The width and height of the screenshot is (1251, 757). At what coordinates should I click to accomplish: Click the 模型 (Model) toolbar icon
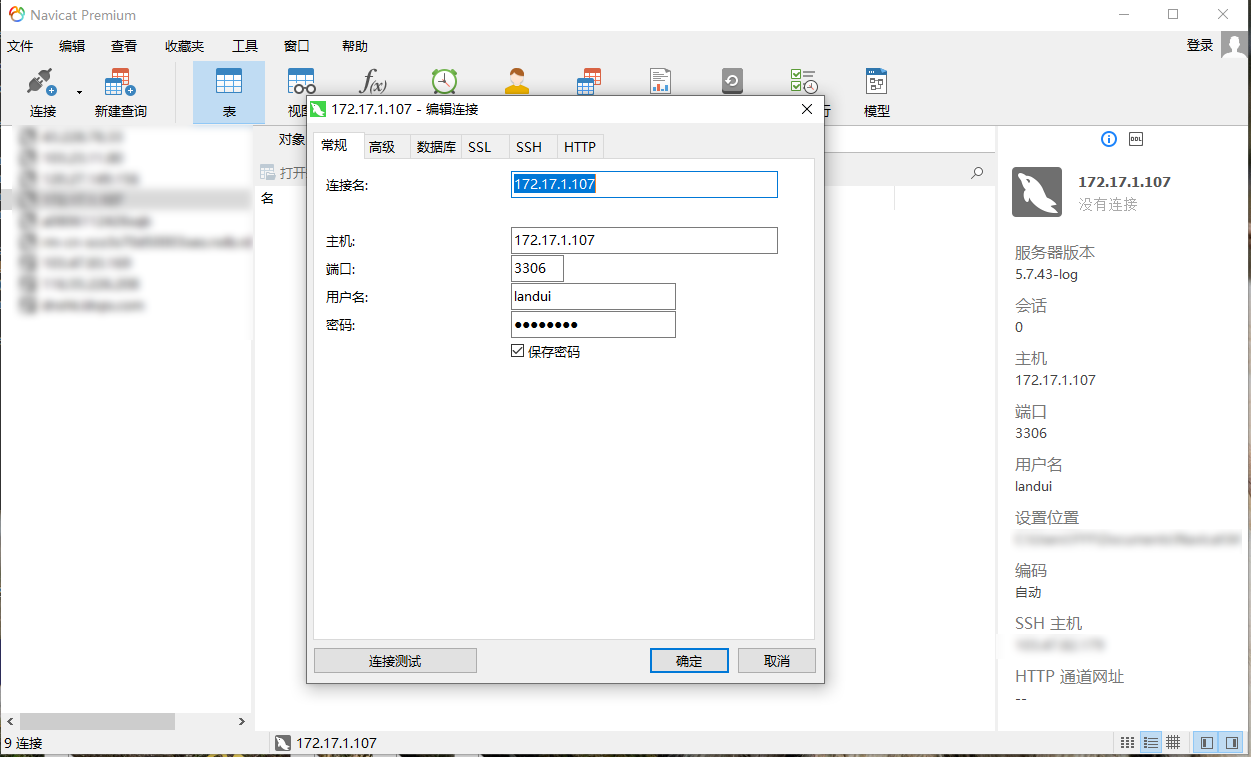(x=876, y=92)
